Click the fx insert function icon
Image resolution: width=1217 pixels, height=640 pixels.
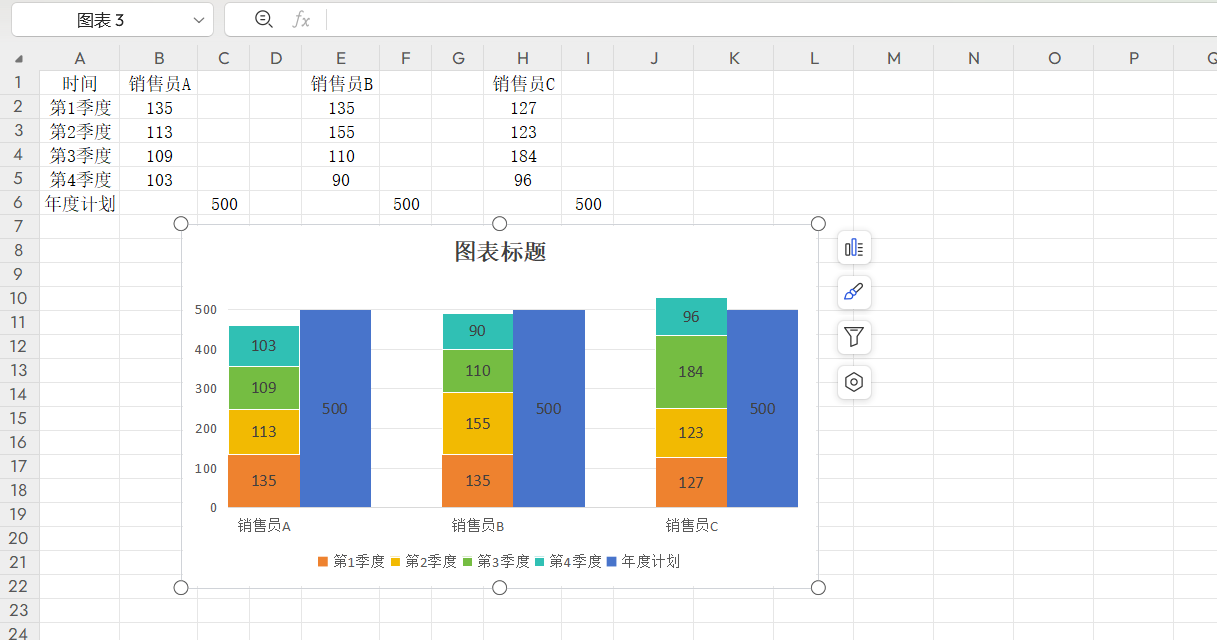(300, 19)
